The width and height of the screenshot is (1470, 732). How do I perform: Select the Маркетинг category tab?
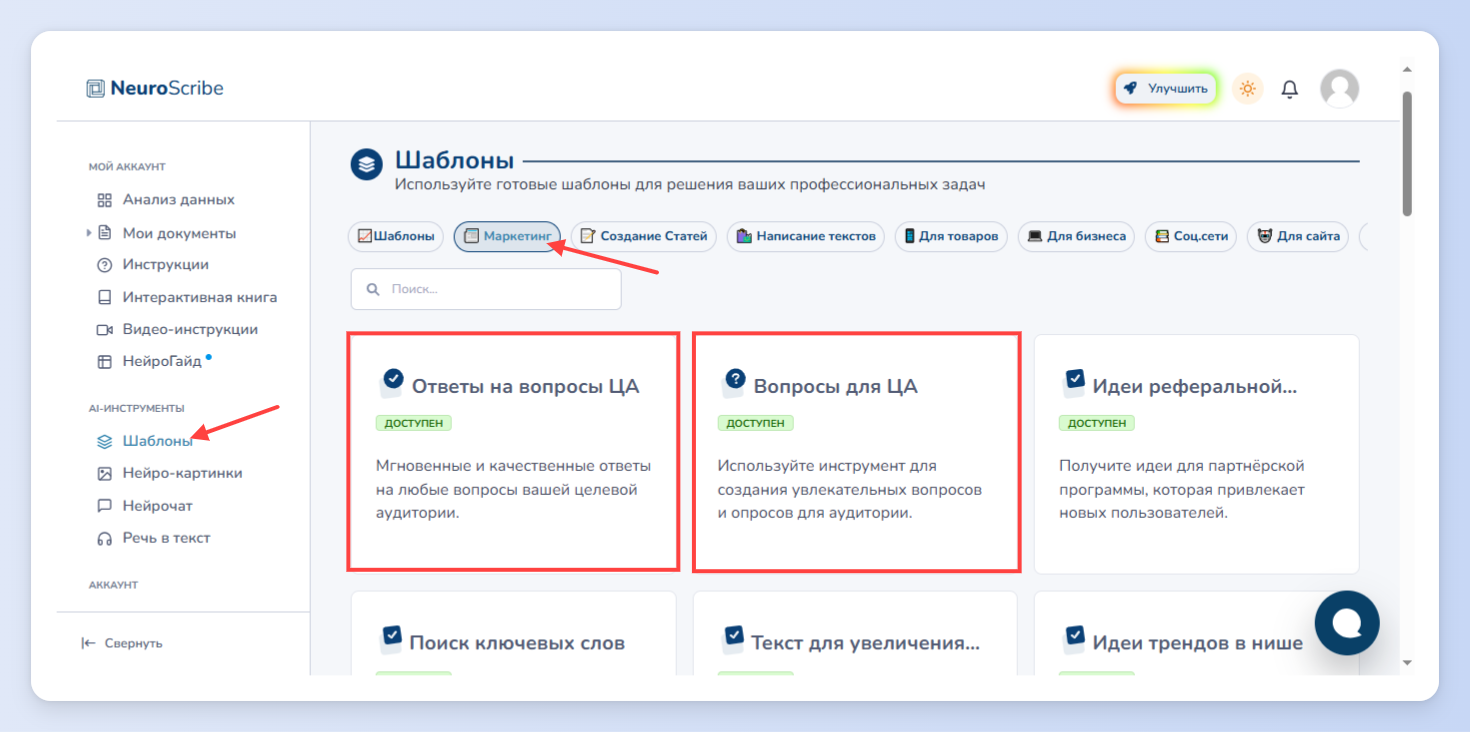point(507,237)
